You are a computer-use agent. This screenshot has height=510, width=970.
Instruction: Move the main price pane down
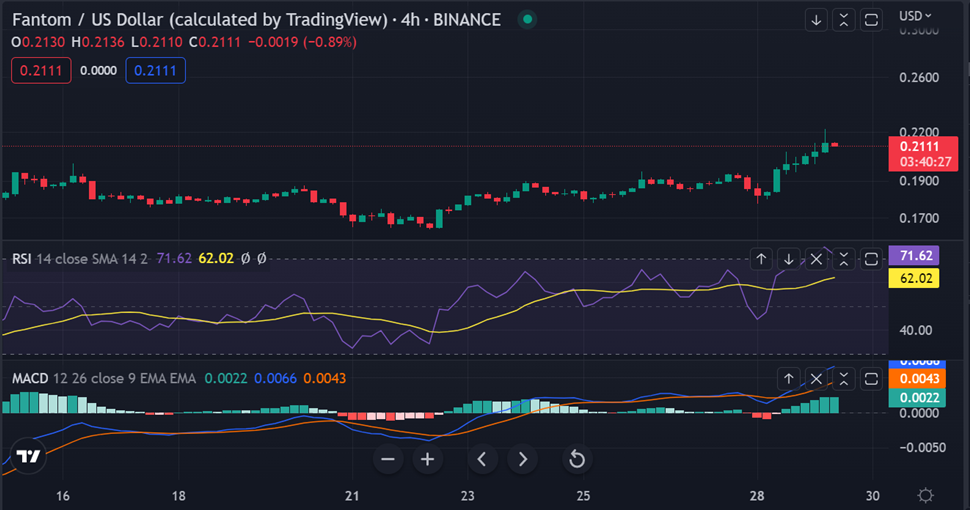(x=816, y=20)
